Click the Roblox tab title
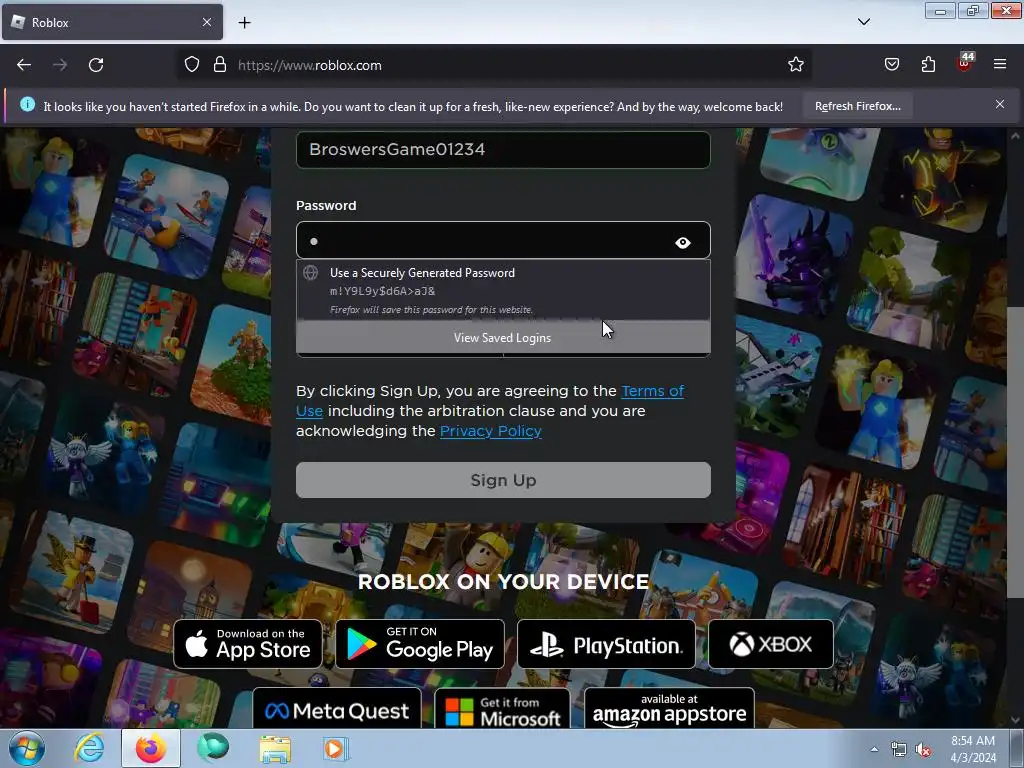 pos(50,22)
